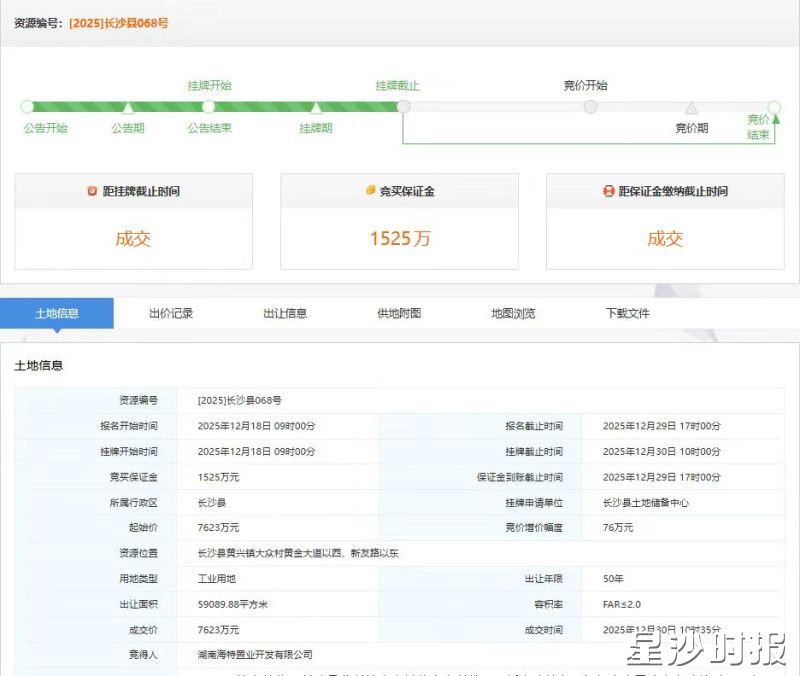This screenshot has width=800, height=676.
Task: Click the 挂牌截止 node on the timeline
Action: (x=402, y=106)
